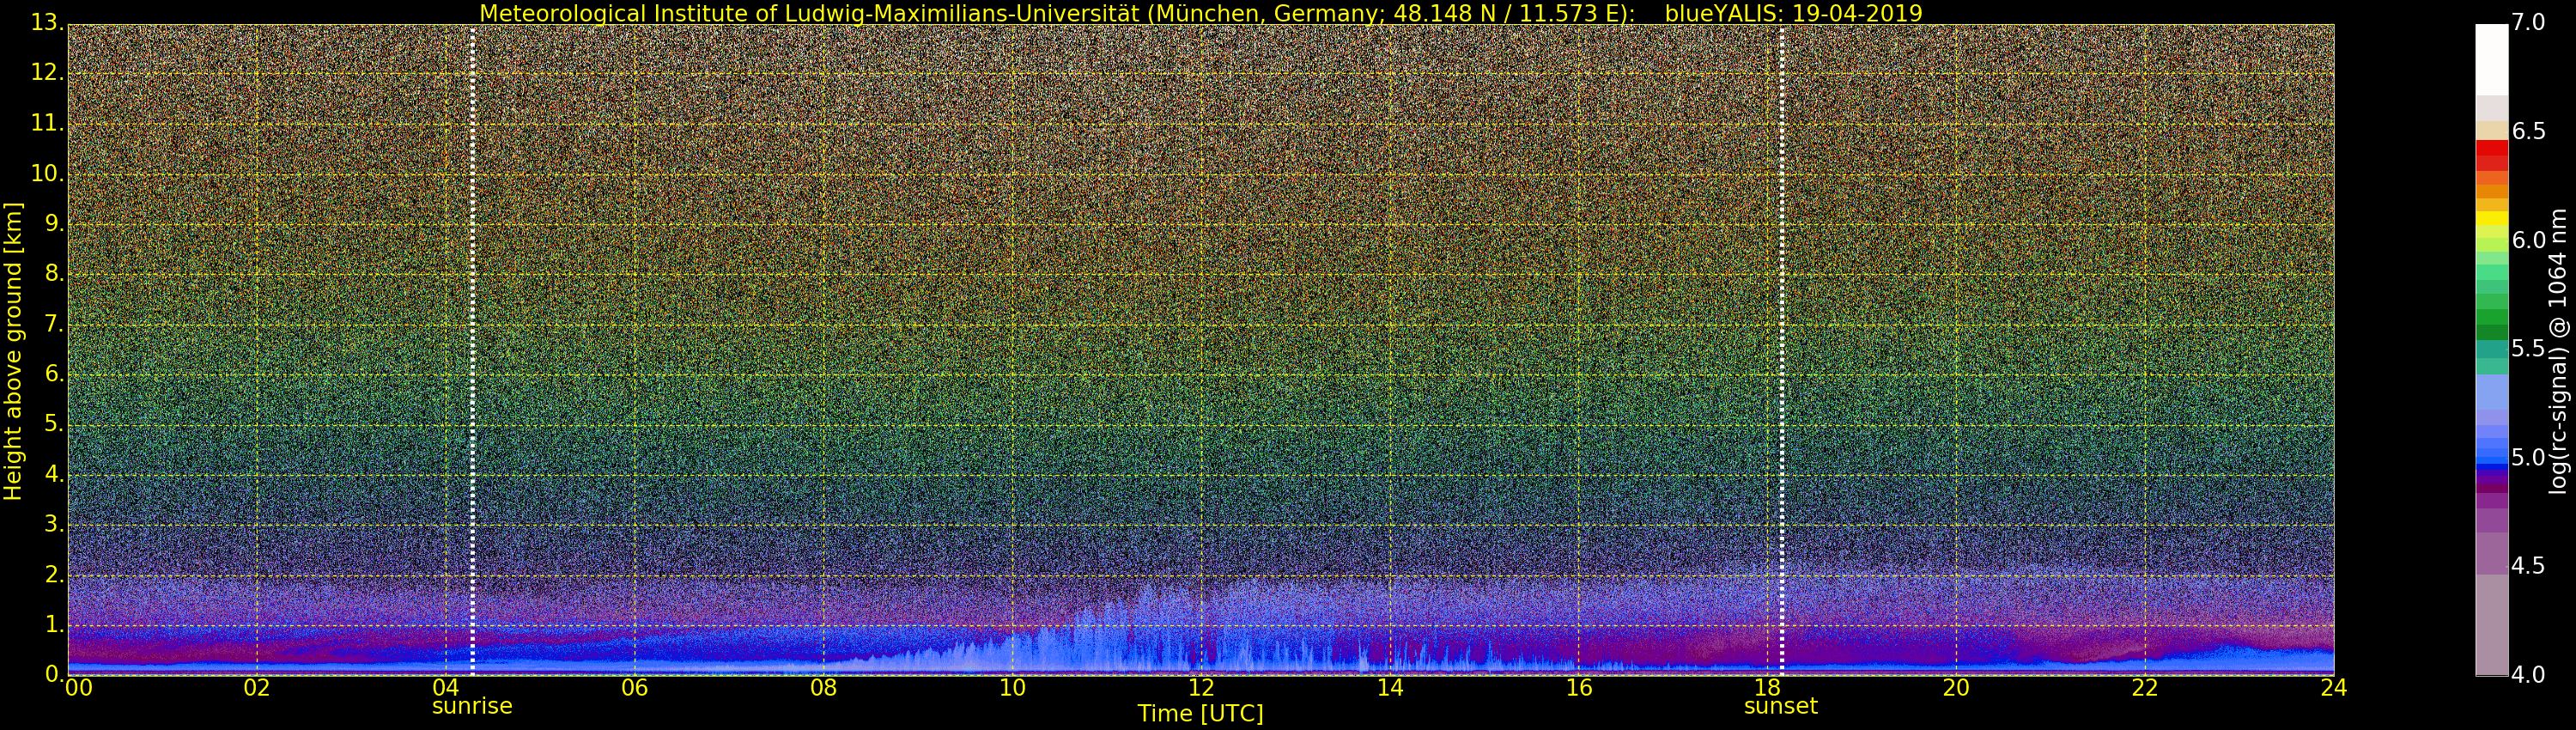Click time tick label '04'
Image resolution: width=2576 pixels, height=730 pixels.
[446, 688]
